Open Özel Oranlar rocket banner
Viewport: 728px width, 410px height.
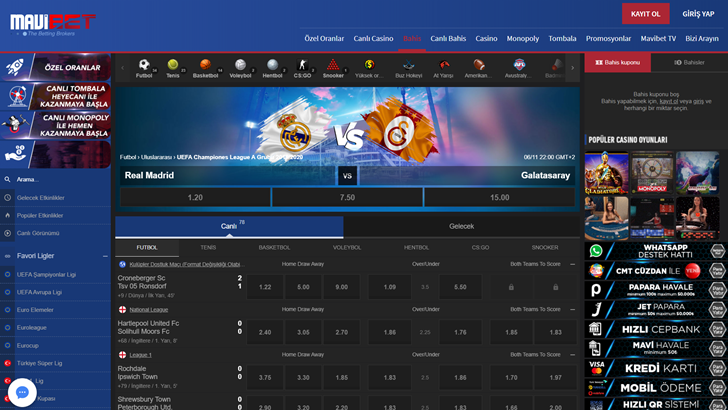pos(56,67)
